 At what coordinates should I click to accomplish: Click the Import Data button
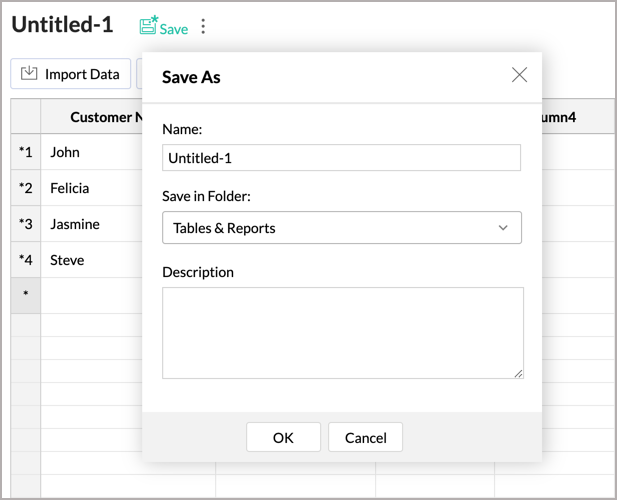[71, 74]
